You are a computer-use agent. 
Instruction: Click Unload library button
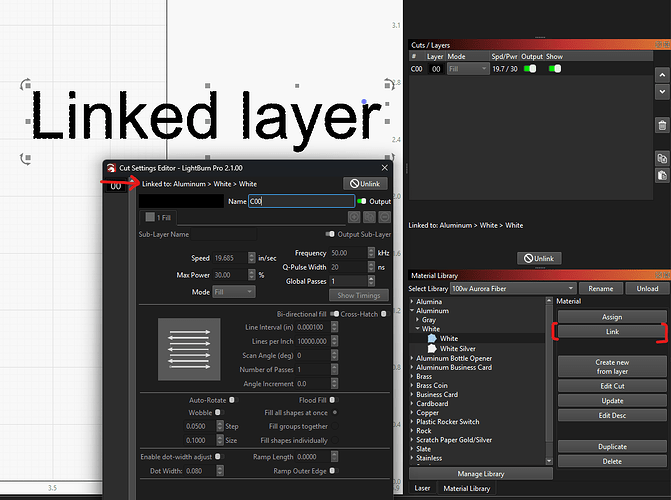pos(647,289)
